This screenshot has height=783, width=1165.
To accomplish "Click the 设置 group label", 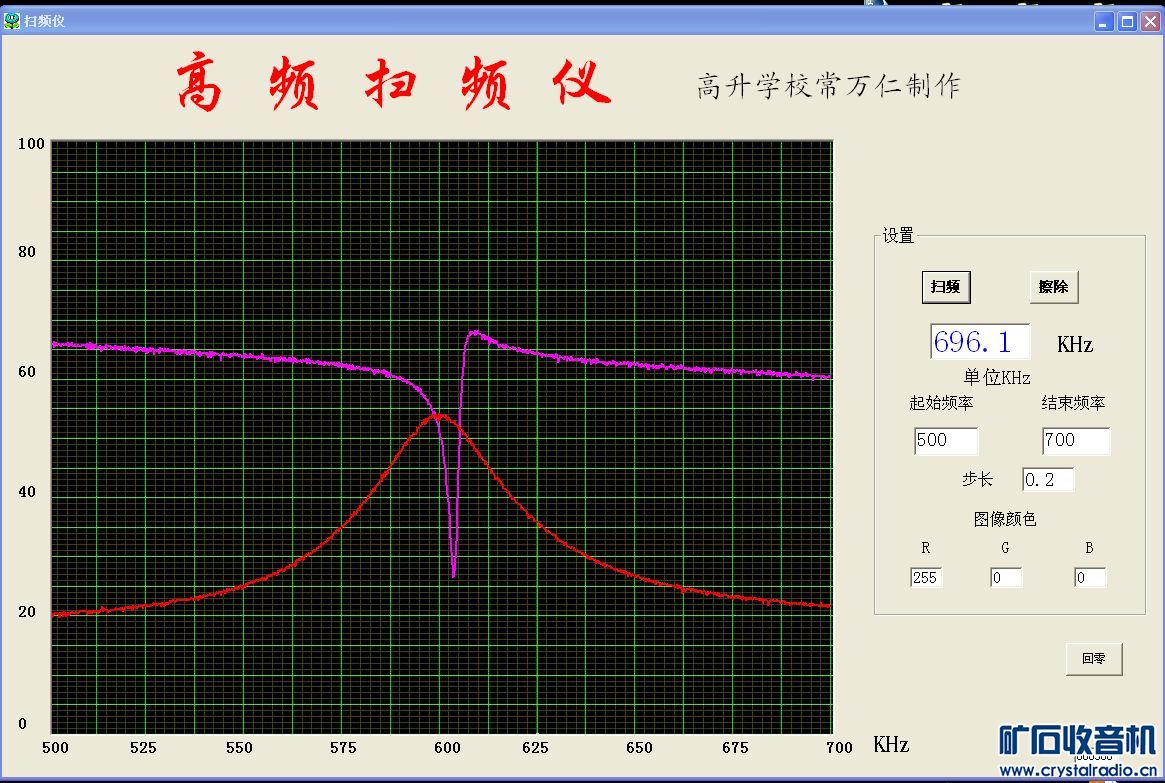I will pos(898,236).
